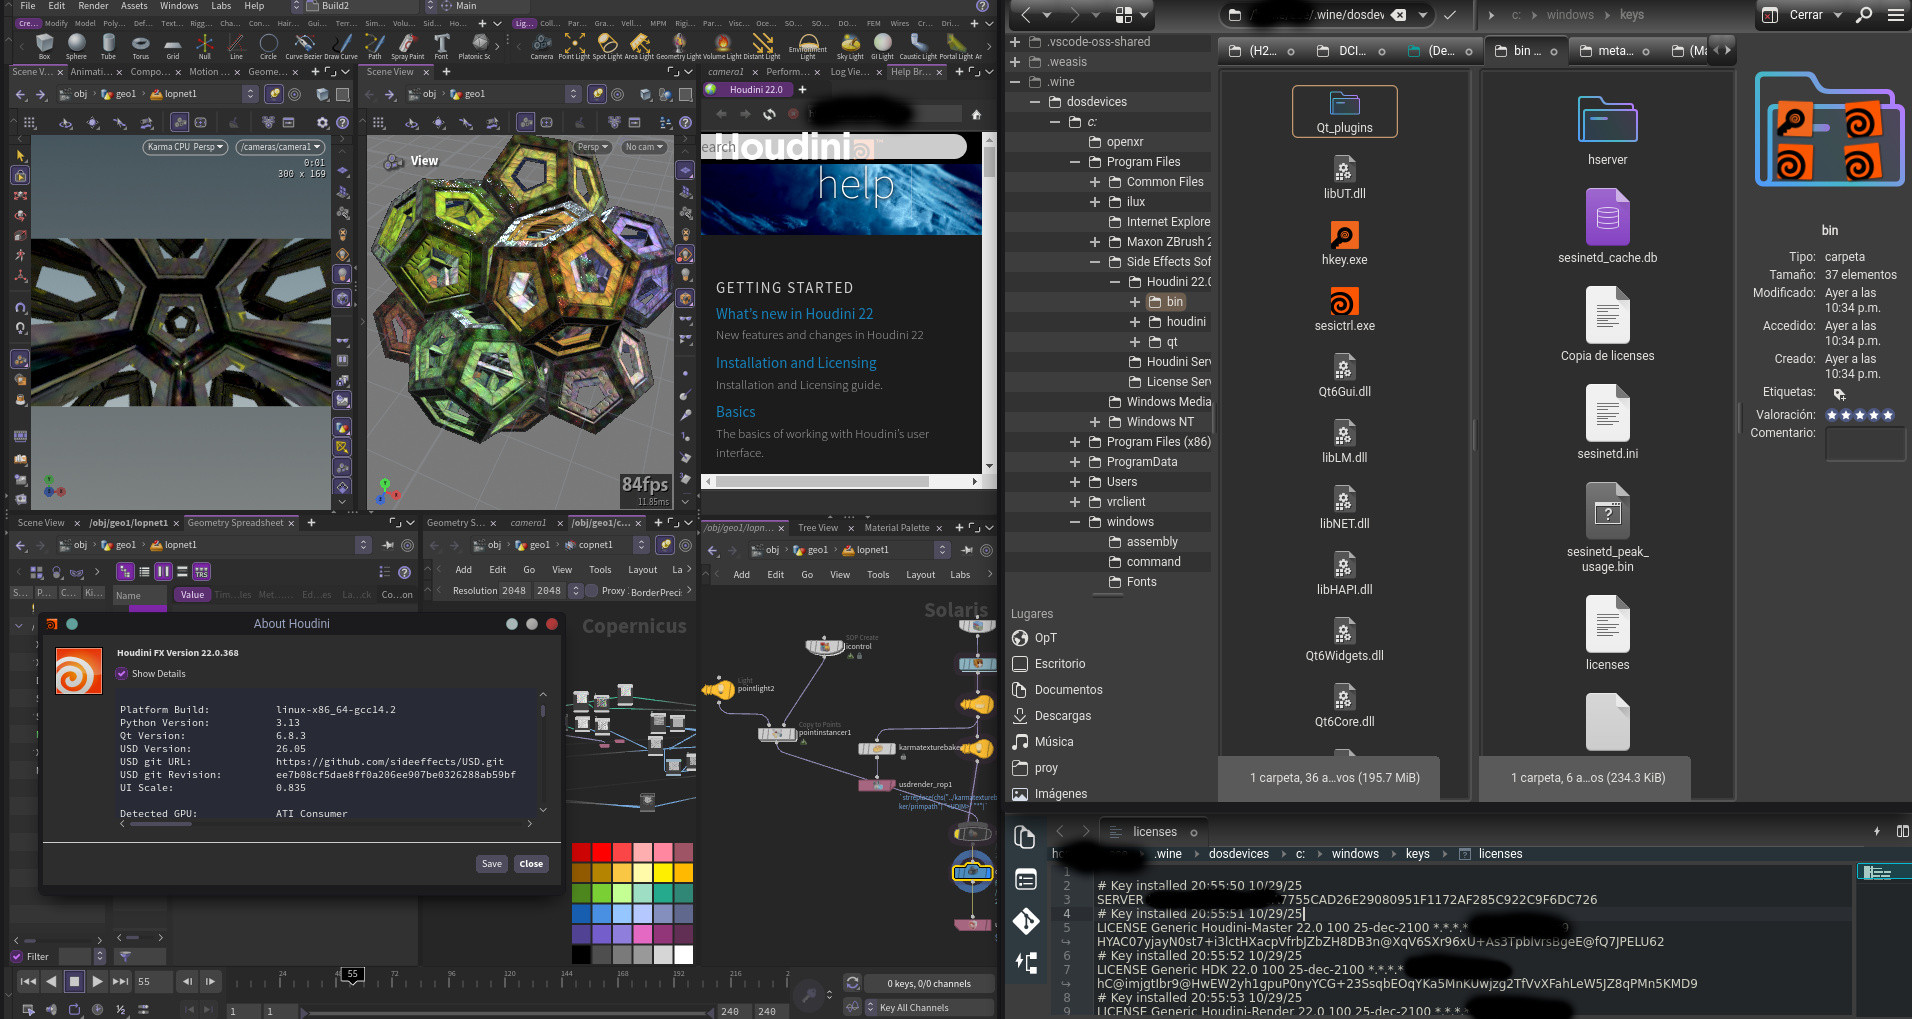Select the Grid shelf tool
The height and width of the screenshot is (1019, 1912).
(172, 45)
